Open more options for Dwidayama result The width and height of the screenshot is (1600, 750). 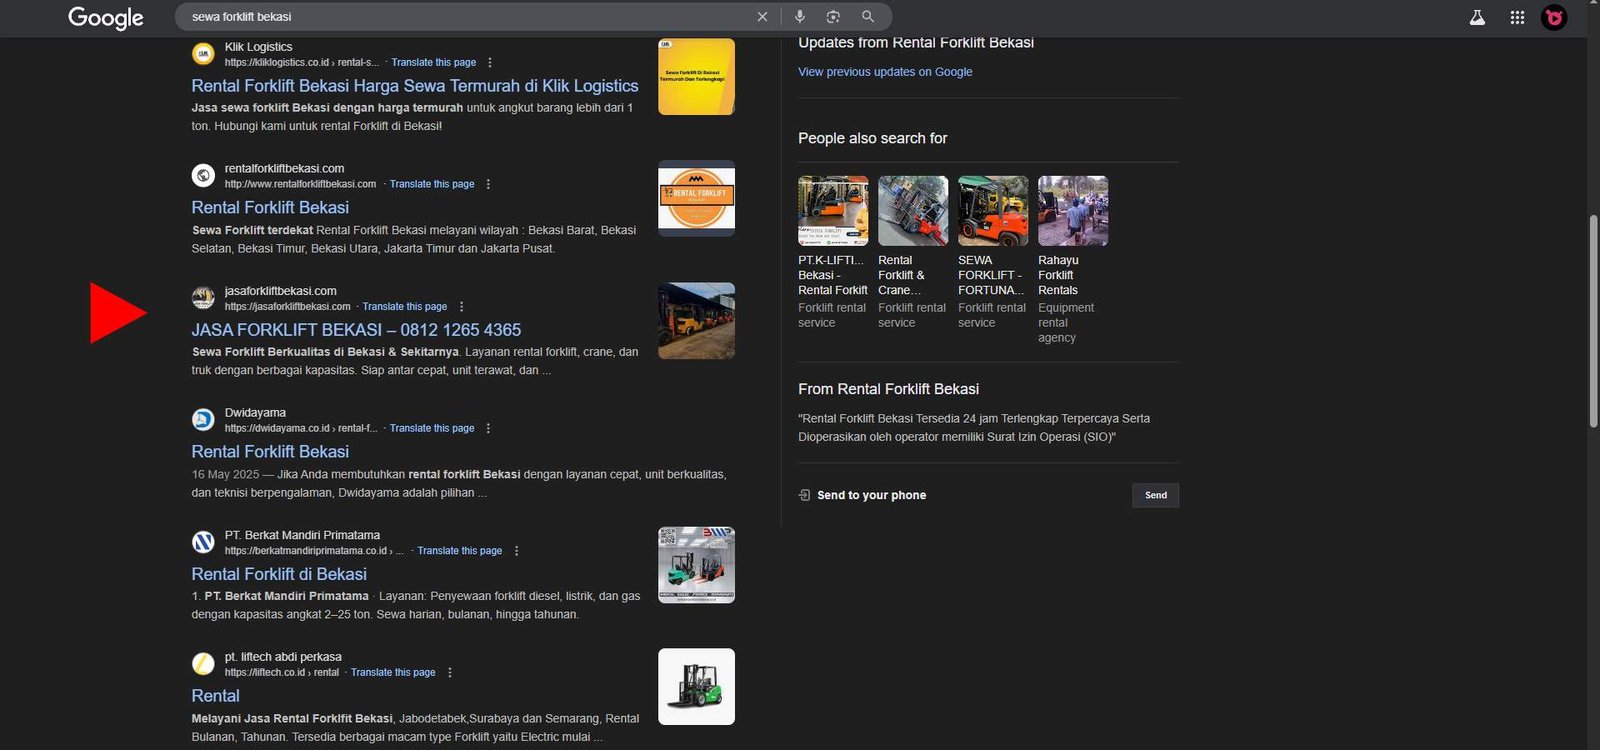[x=488, y=428]
